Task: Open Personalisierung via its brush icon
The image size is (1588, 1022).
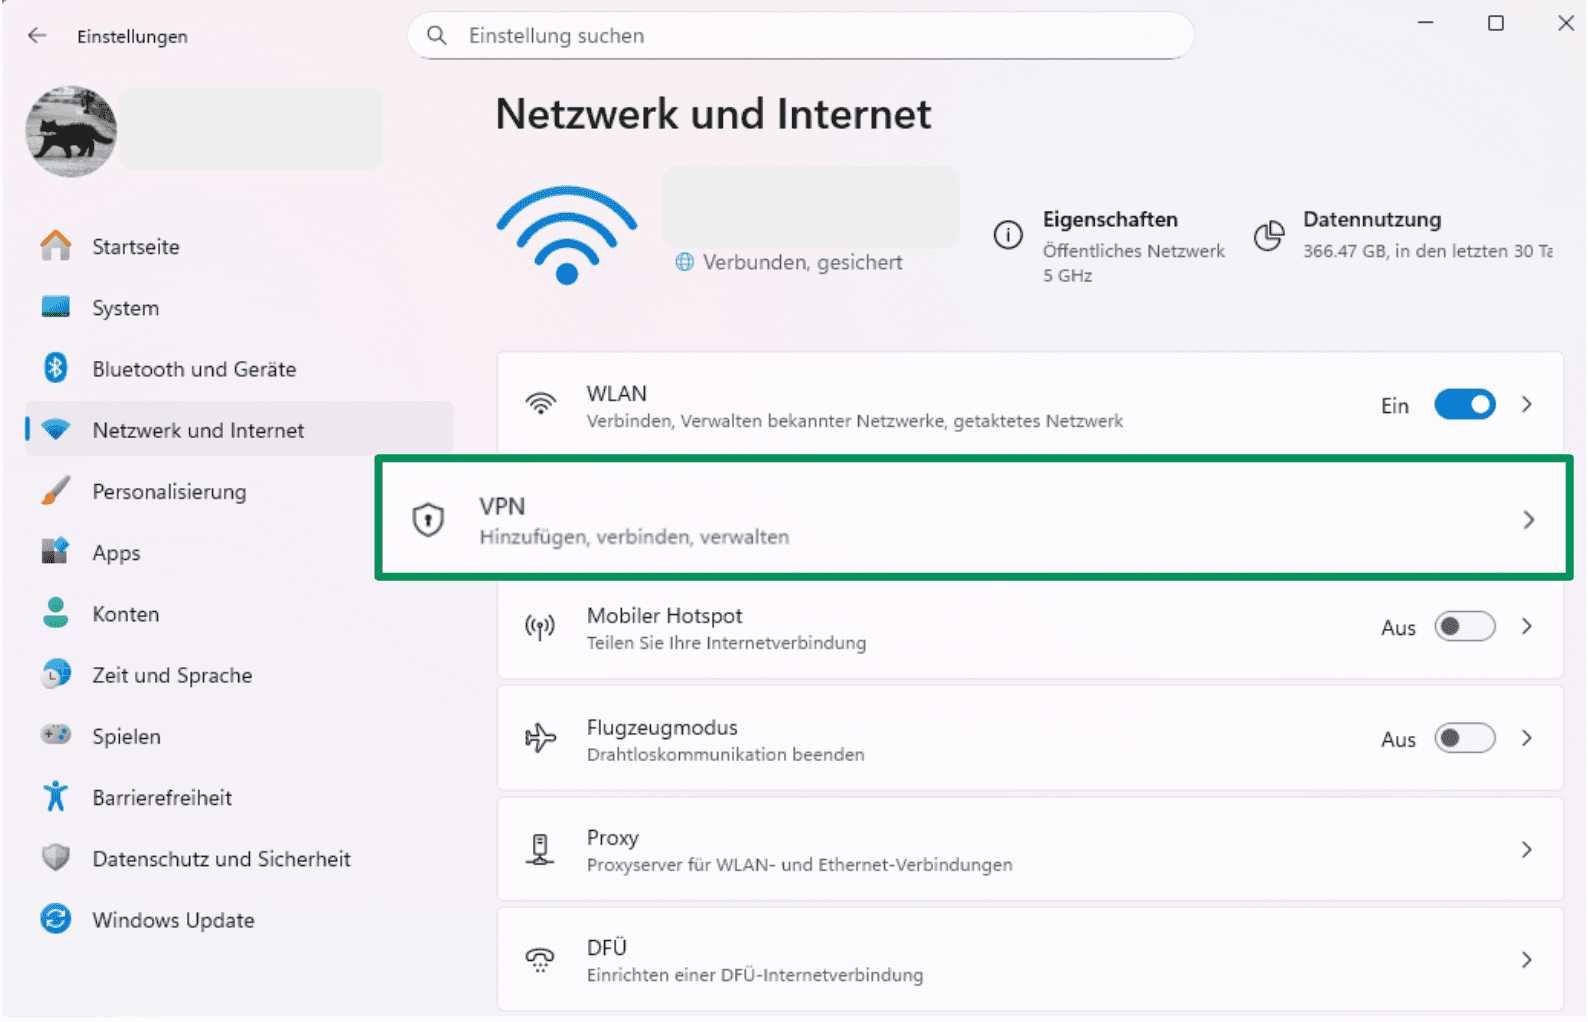Action: (x=57, y=491)
